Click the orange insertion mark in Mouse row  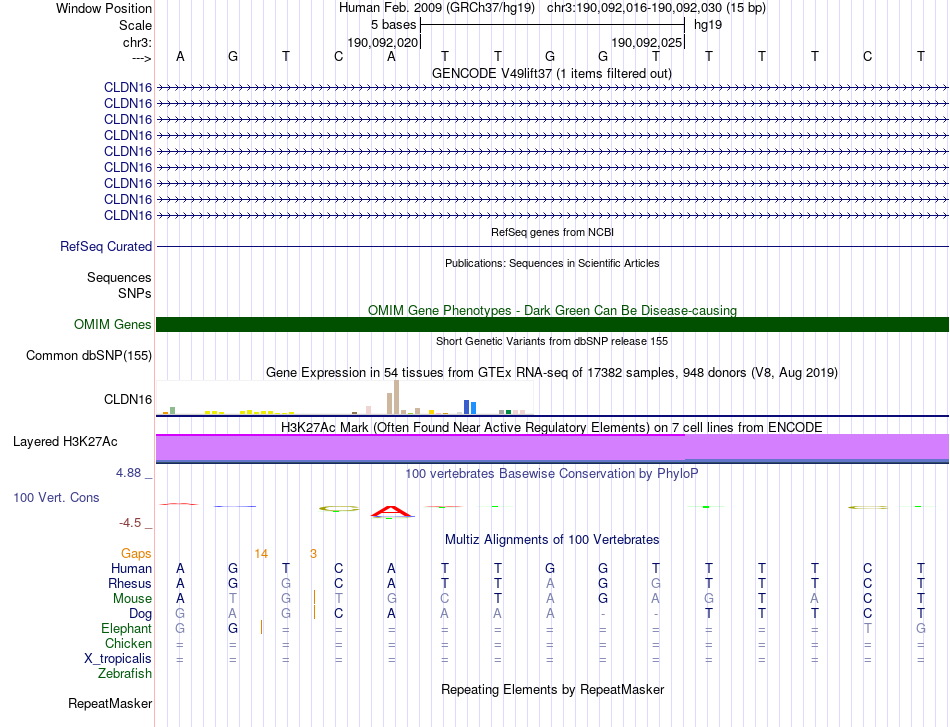314,597
